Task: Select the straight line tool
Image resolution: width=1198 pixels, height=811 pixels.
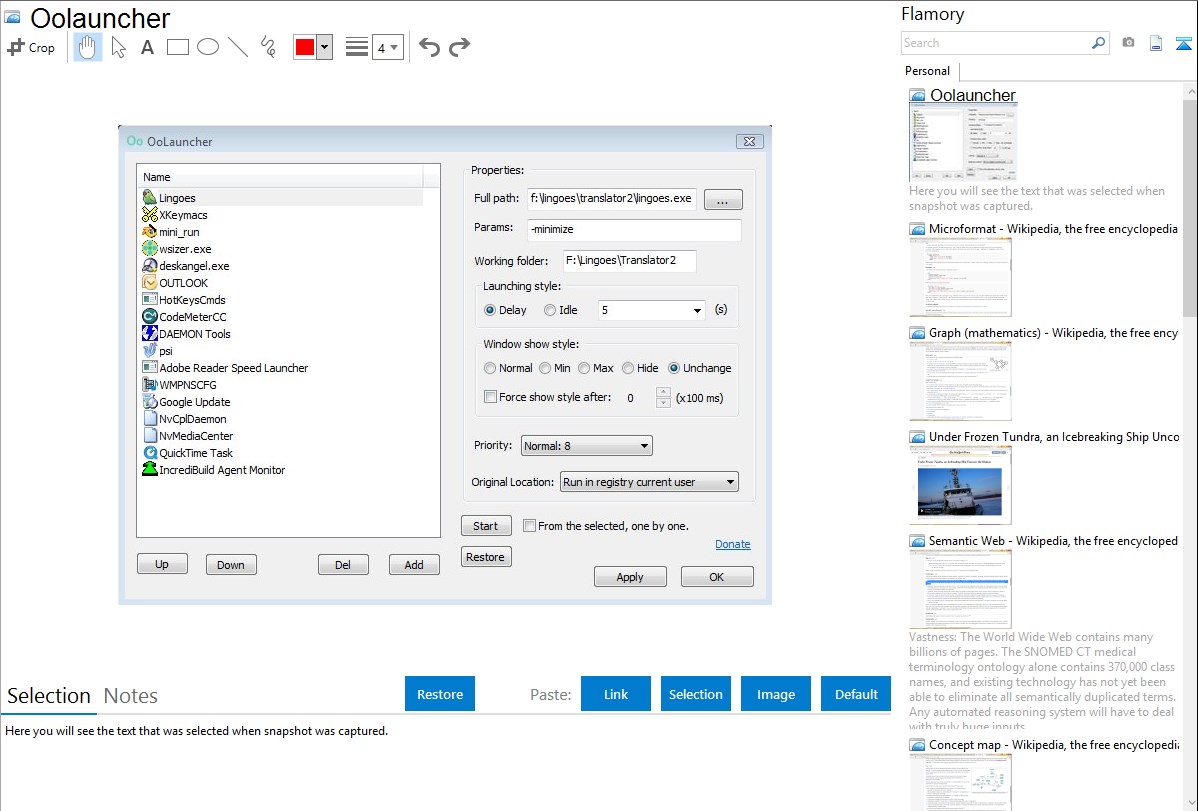Action: pos(238,47)
